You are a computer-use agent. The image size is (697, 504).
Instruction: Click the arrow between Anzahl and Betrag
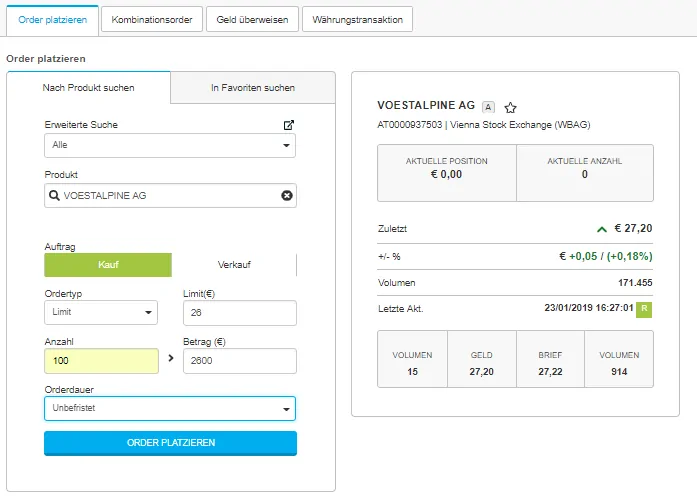[x=171, y=358]
